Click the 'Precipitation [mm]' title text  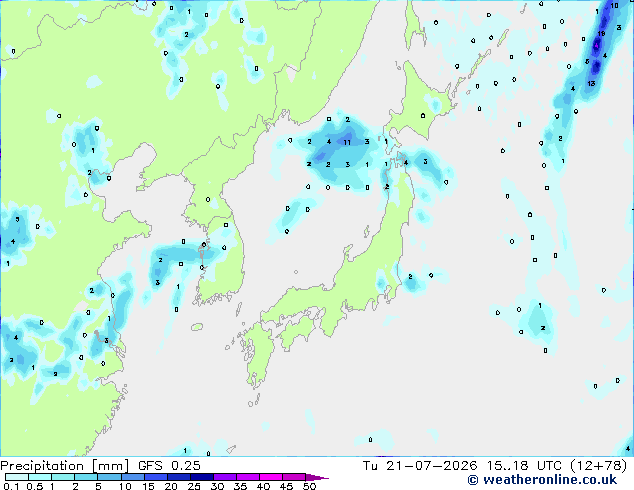coord(65,466)
